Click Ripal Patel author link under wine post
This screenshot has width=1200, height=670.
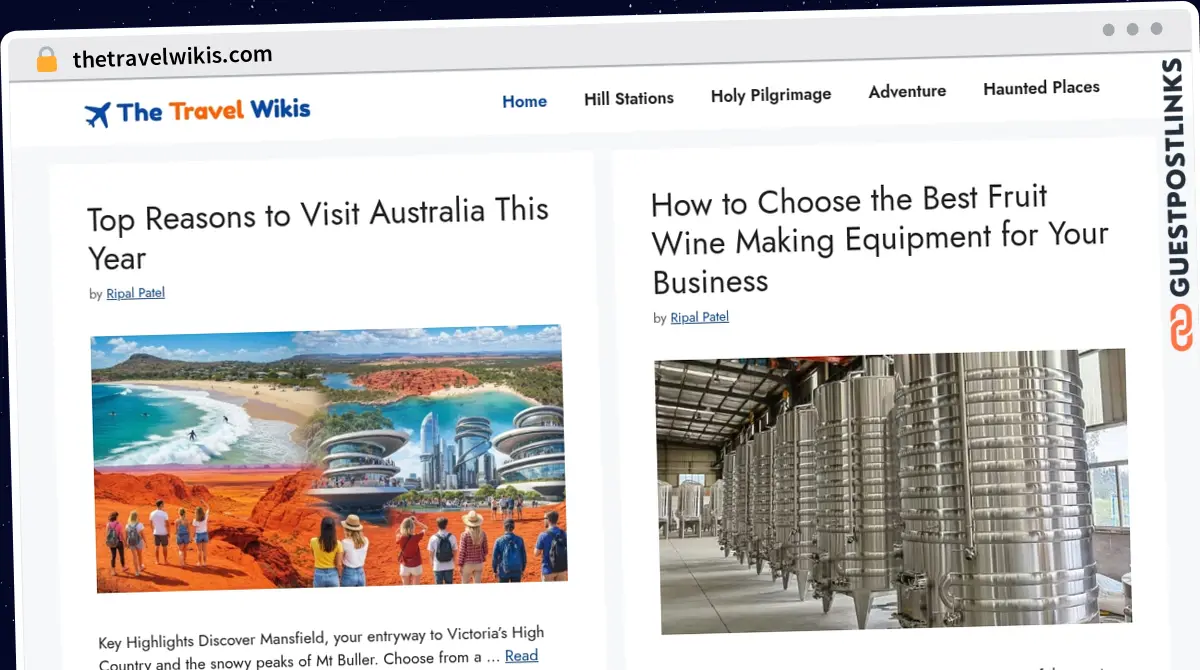(x=700, y=317)
